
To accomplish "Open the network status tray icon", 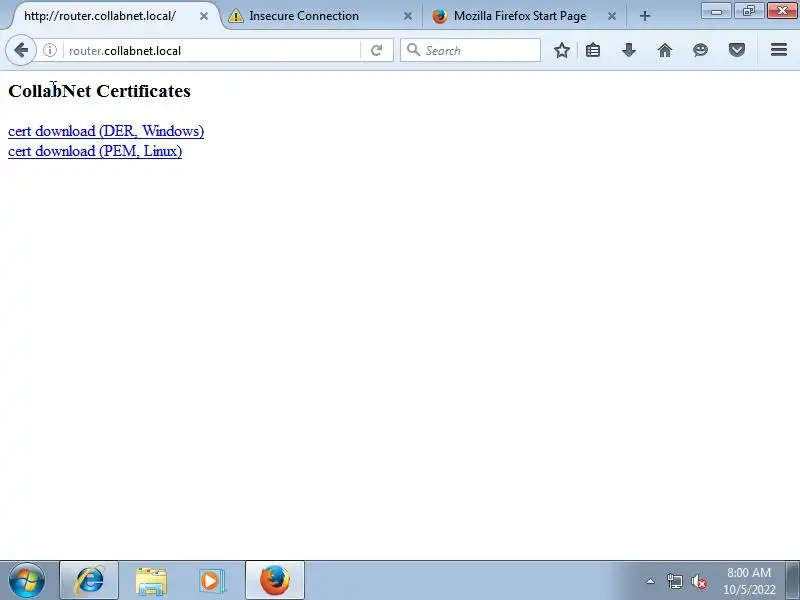I will tap(675, 581).
